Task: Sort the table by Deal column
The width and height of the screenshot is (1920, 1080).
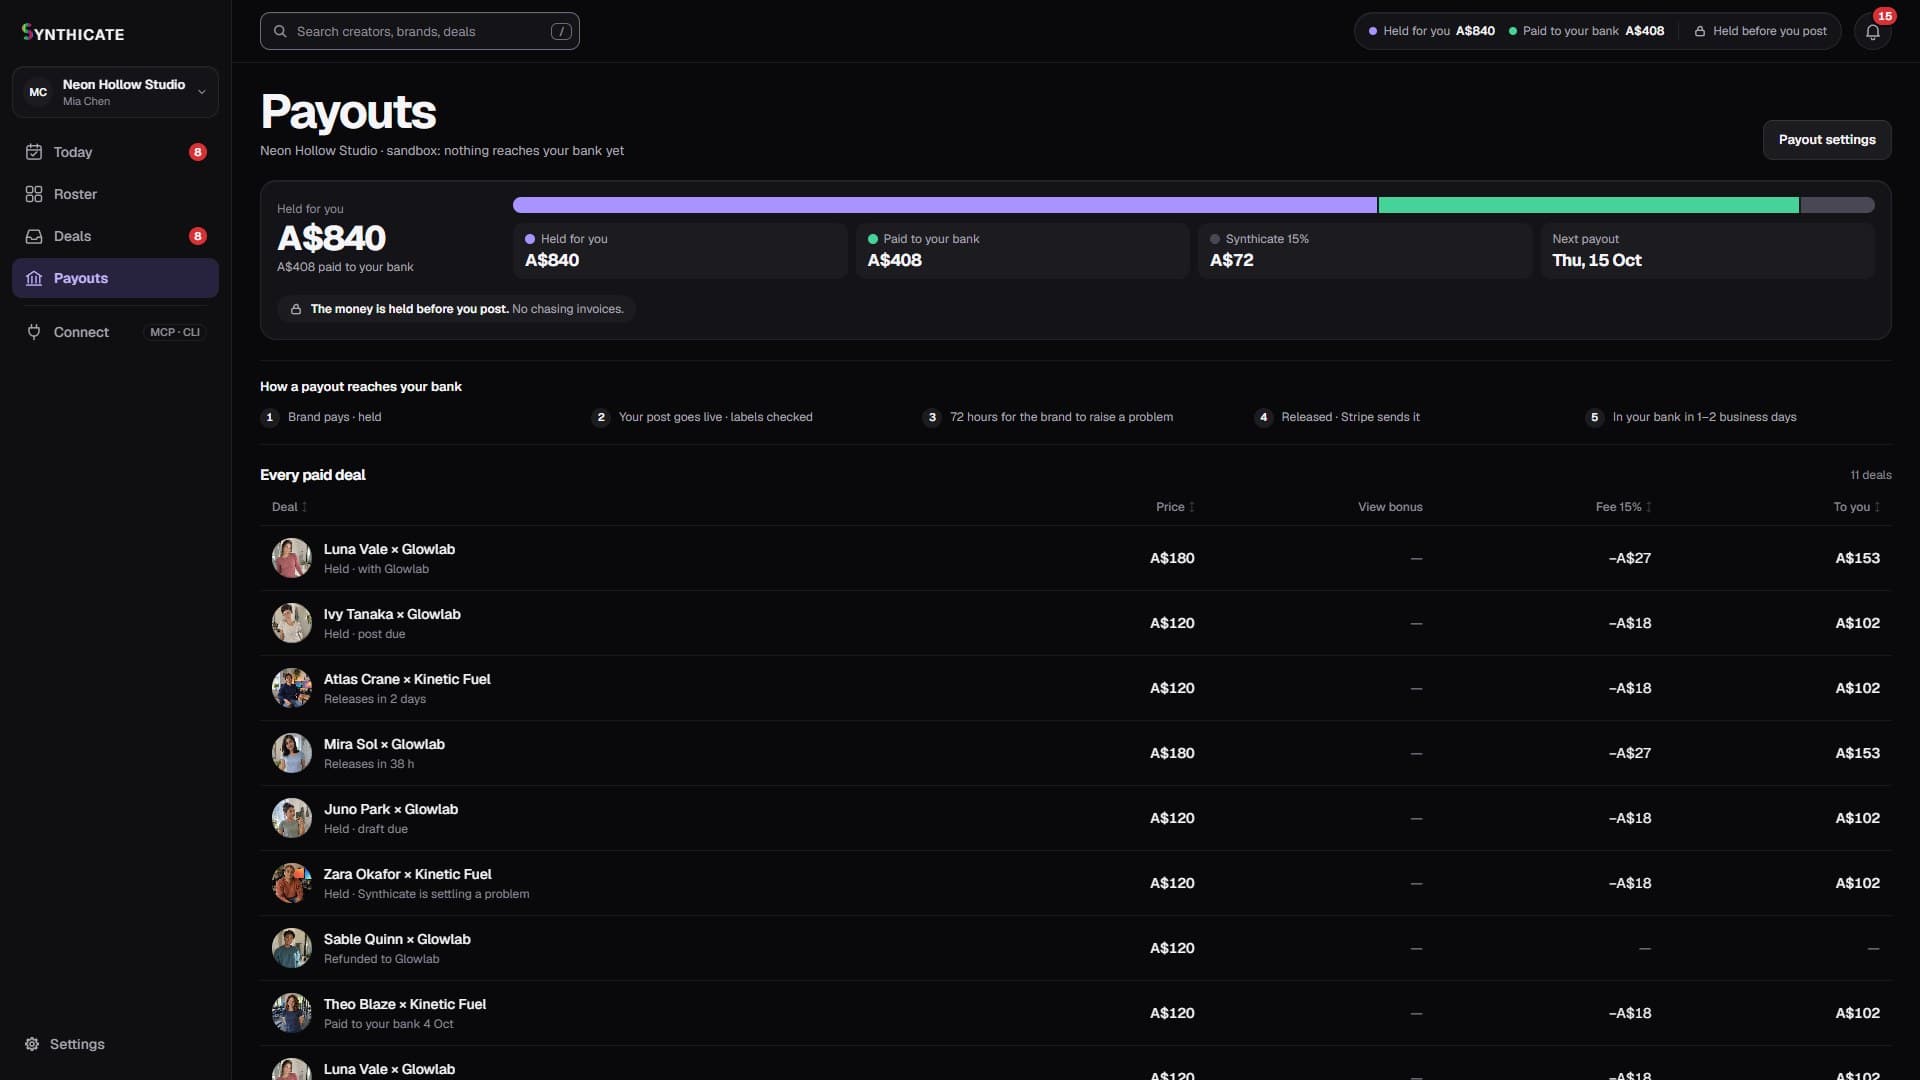Action: click(x=289, y=507)
